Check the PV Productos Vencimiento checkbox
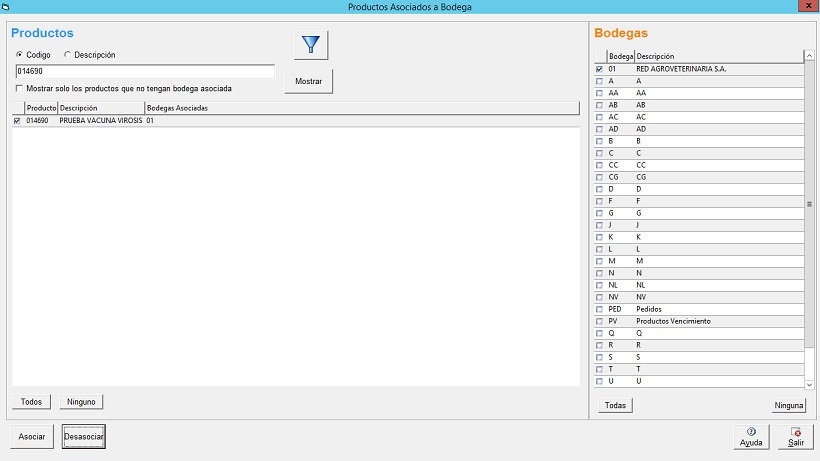Viewport: 820px width, 461px height. tap(599, 321)
